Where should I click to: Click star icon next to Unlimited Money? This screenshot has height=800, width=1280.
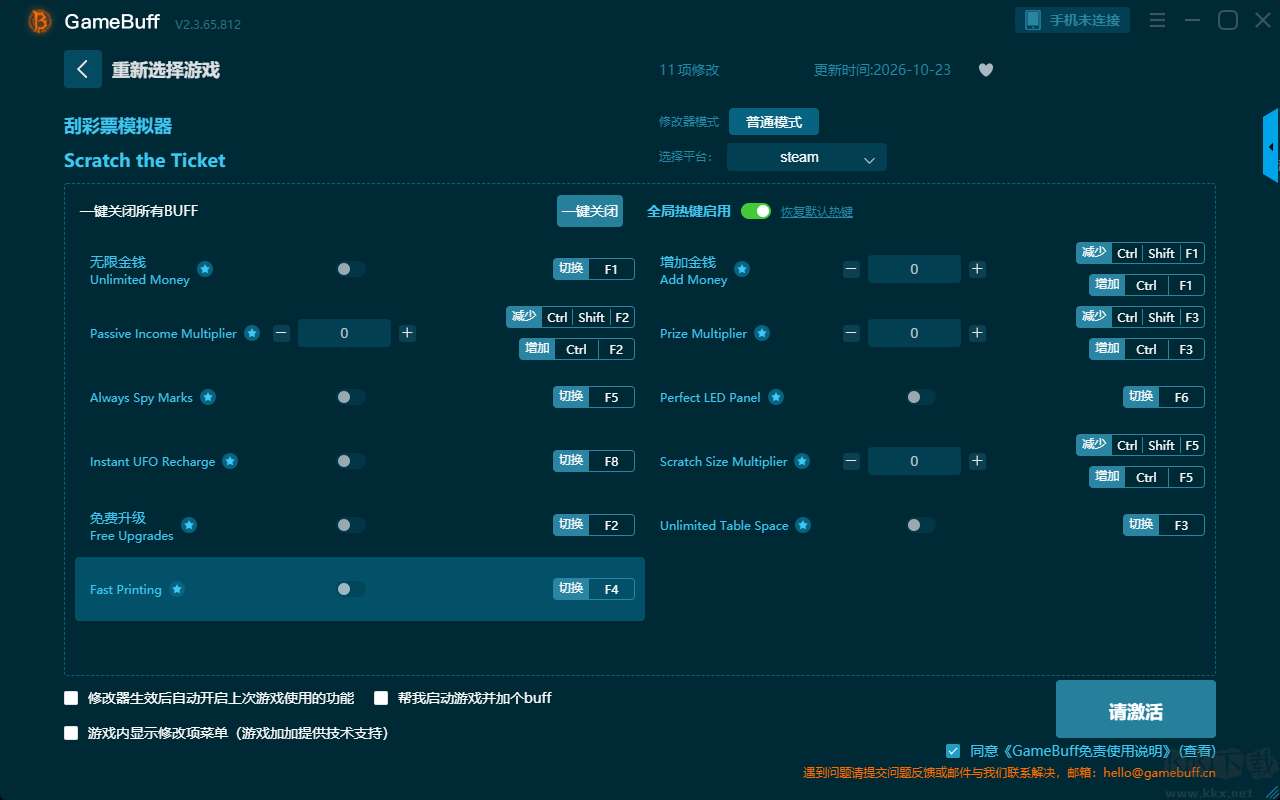pyautogui.click(x=205, y=269)
